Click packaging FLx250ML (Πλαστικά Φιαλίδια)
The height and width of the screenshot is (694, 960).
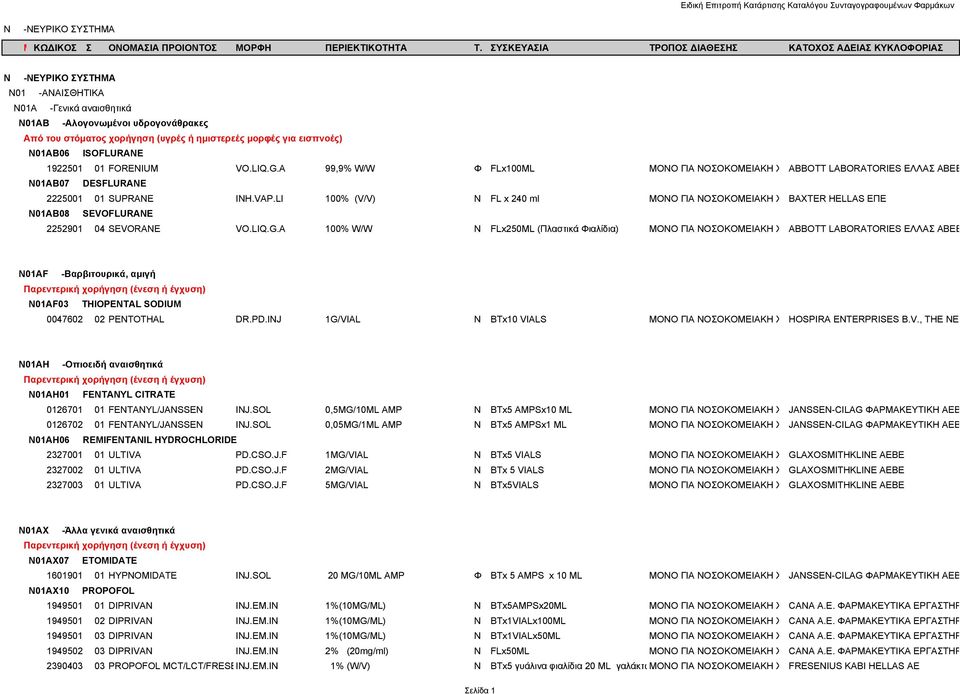[x=554, y=229]
